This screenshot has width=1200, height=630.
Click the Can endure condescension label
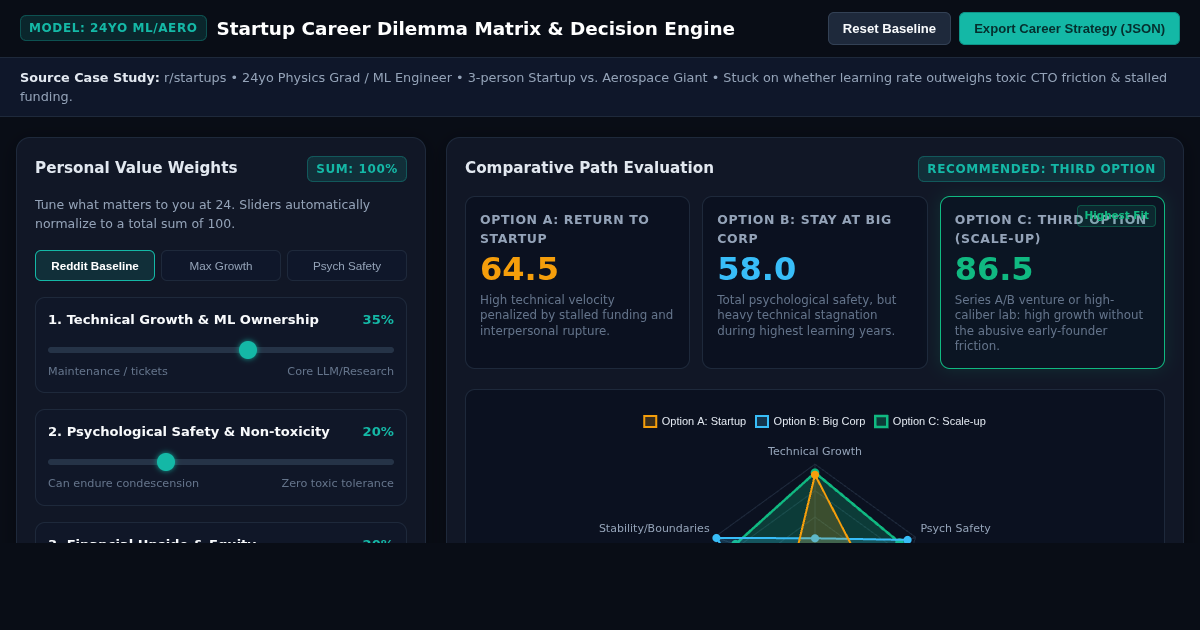[x=123, y=484]
